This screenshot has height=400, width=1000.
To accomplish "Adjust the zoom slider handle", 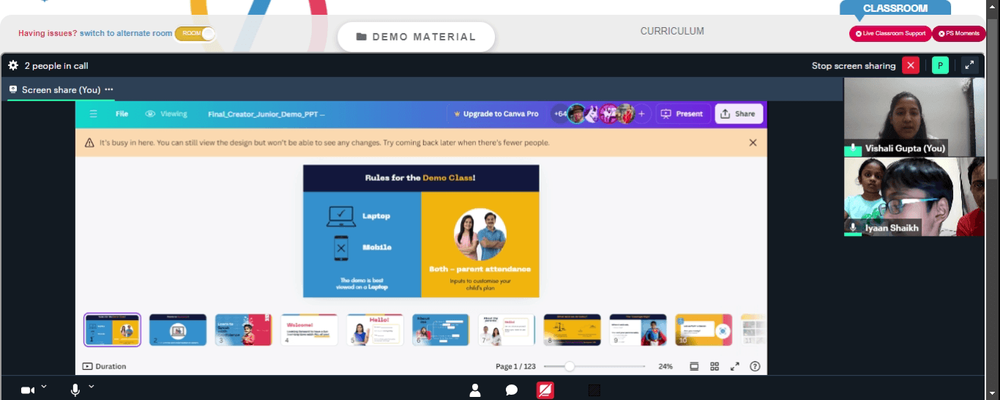I will (570, 366).
